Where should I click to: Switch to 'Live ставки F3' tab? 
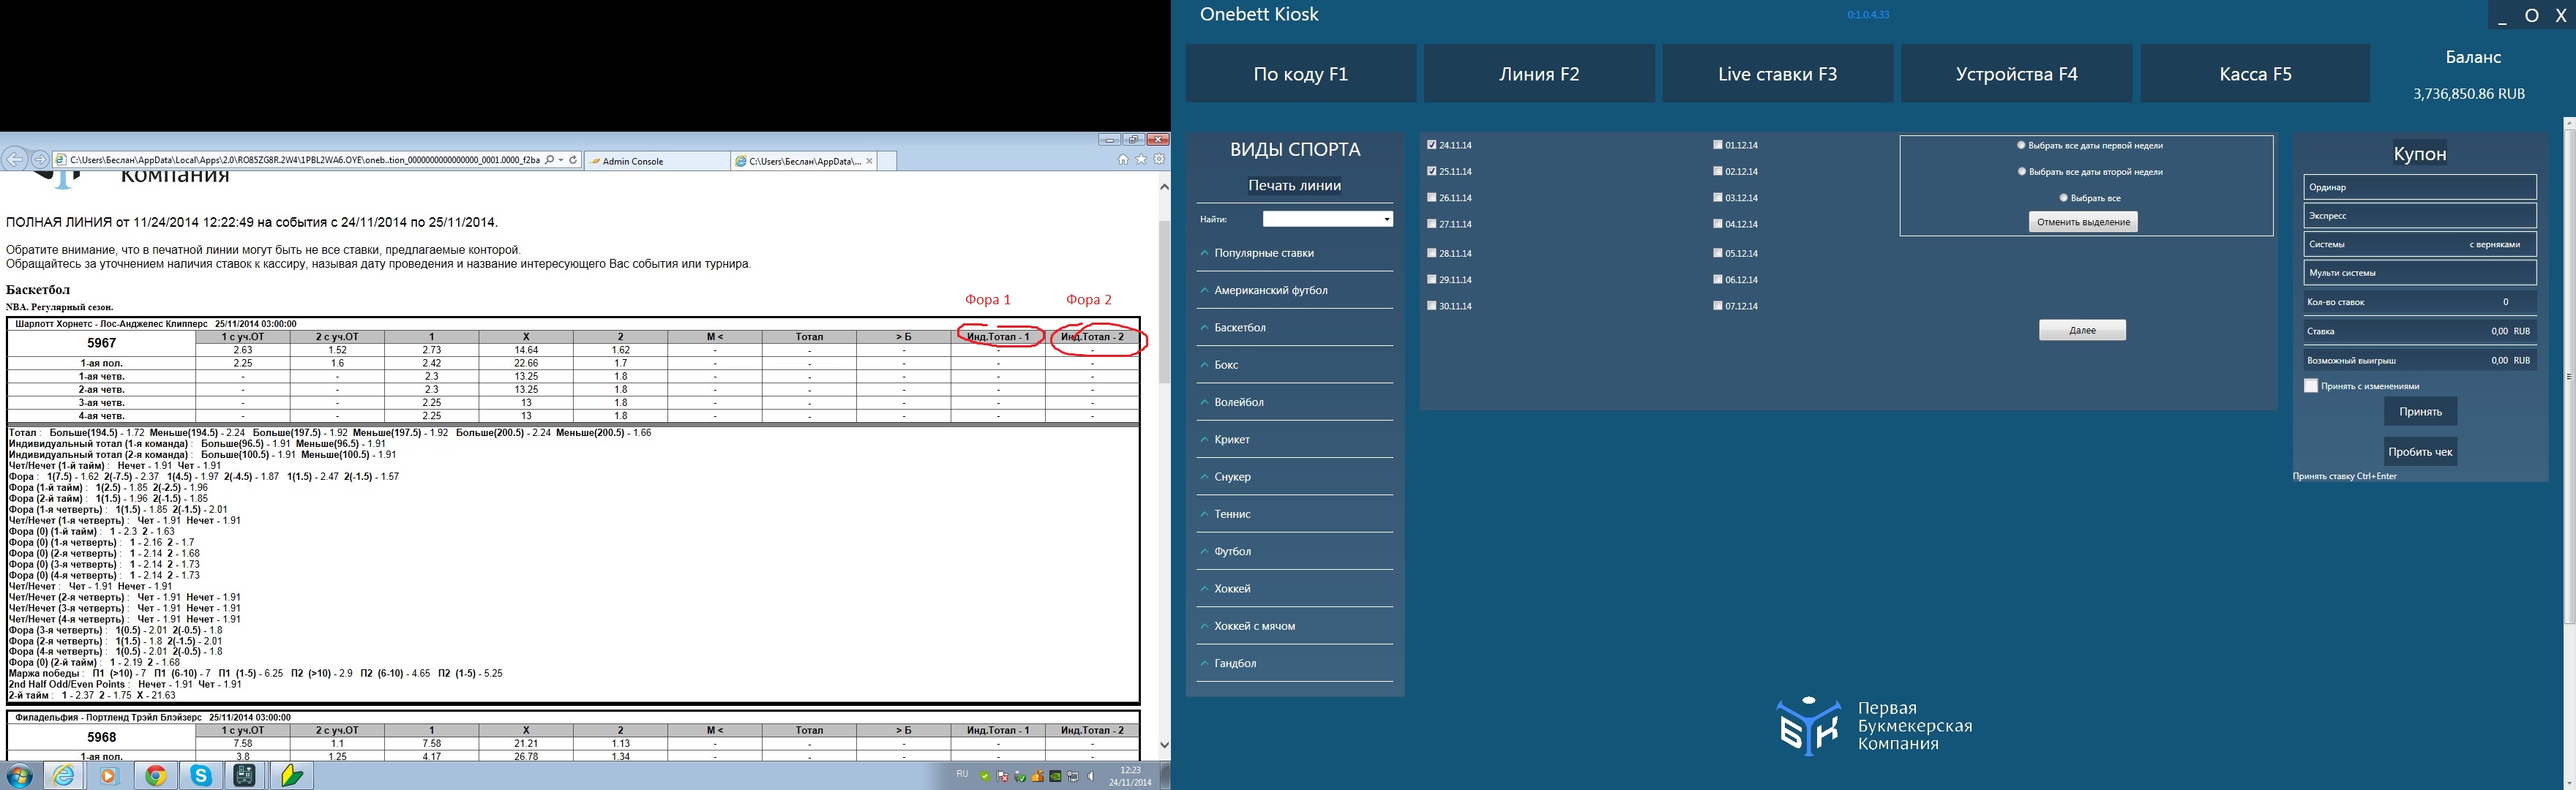pos(1778,73)
